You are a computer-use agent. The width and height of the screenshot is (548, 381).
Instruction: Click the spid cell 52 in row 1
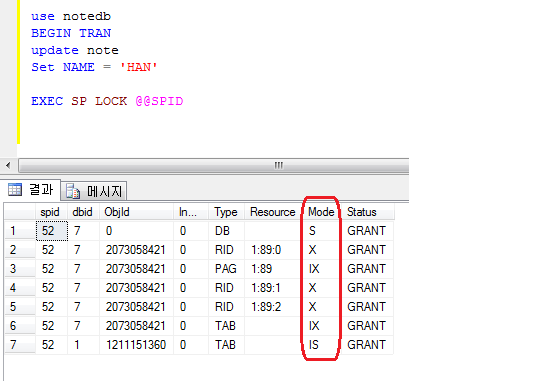pos(52,231)
